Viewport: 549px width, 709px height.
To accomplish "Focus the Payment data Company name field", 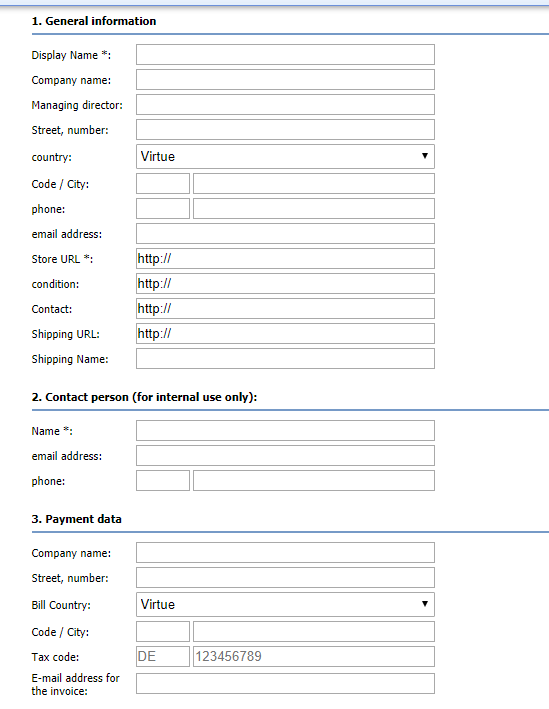I will coord(285,553).
